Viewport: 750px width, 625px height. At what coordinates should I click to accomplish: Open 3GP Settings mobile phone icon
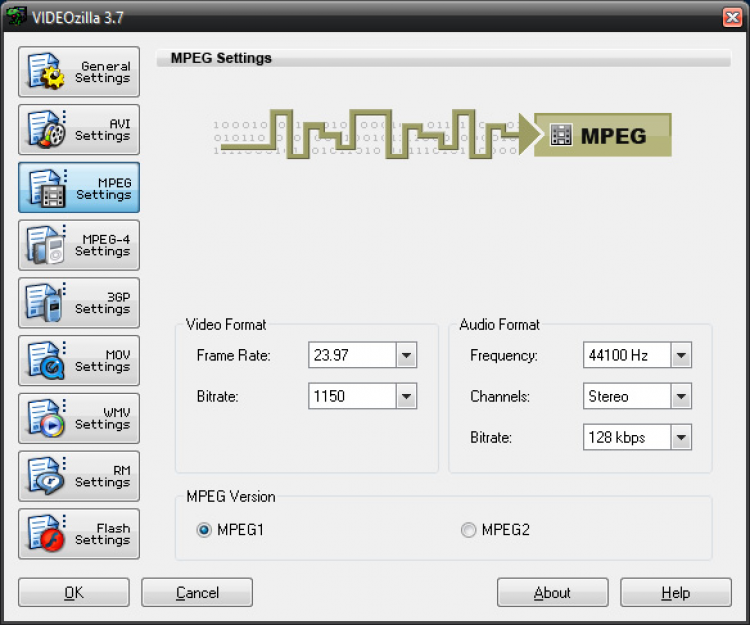(44, 303)
